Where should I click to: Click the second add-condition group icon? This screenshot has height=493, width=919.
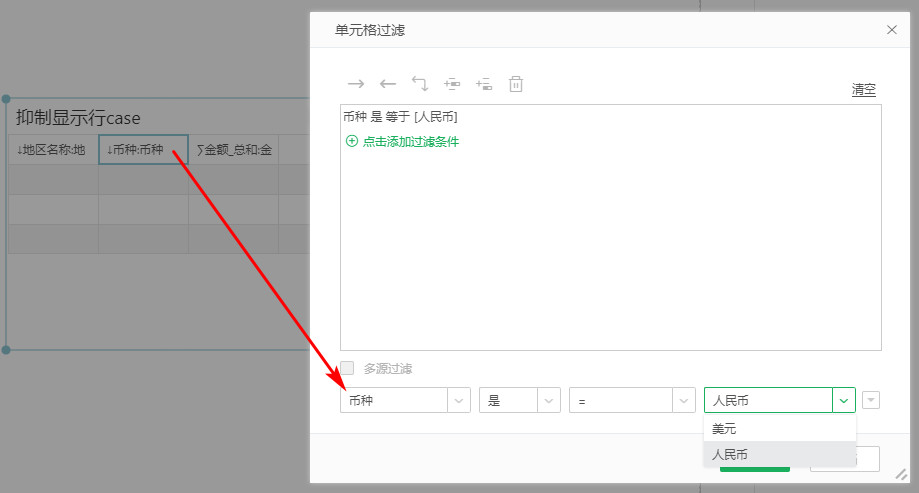click(484, 84)
